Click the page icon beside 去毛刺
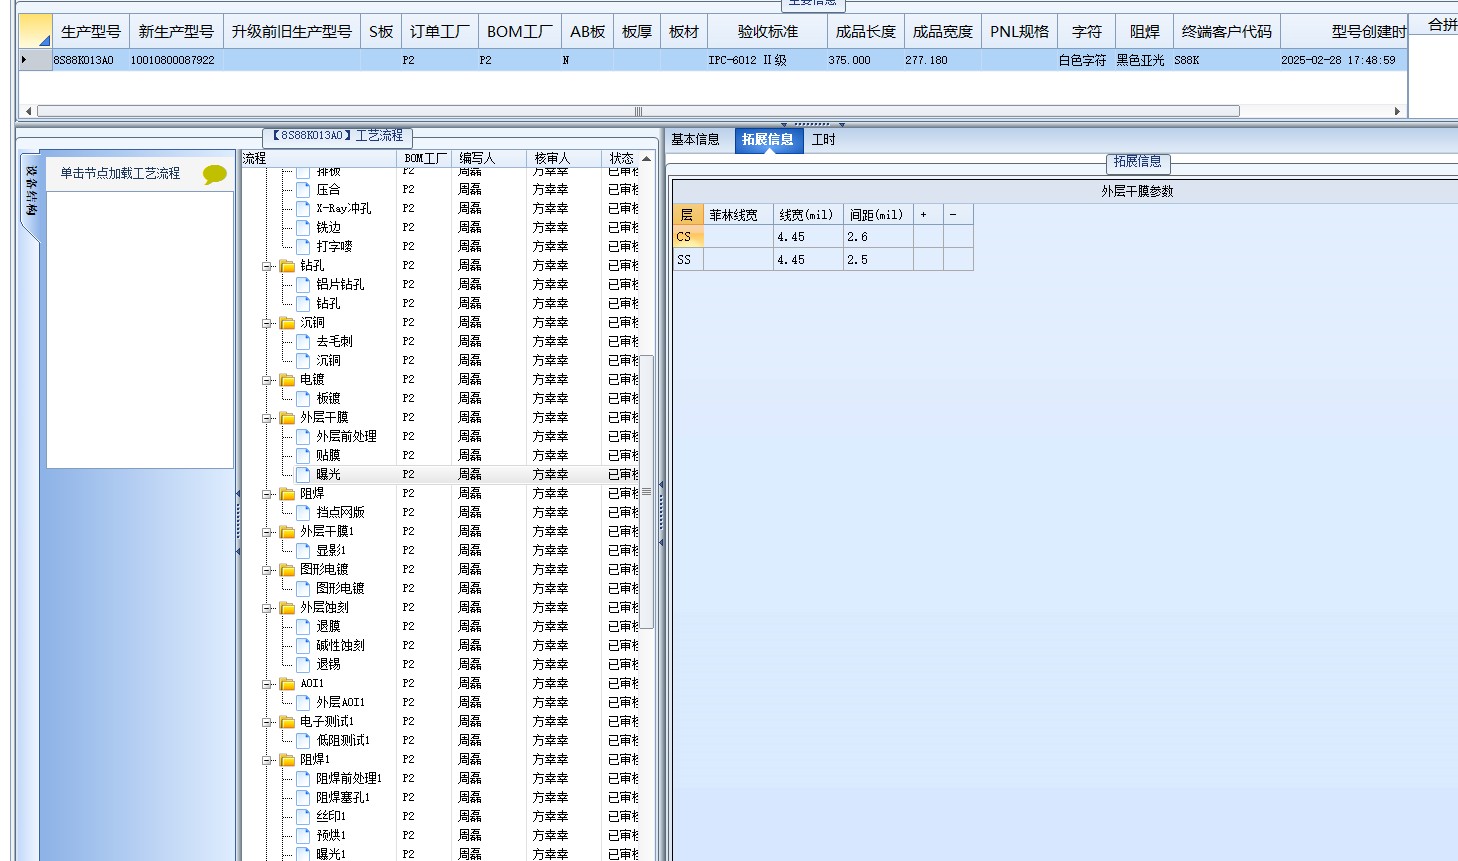The height and width of the screenshot is (861, 1458). (303, 341)
